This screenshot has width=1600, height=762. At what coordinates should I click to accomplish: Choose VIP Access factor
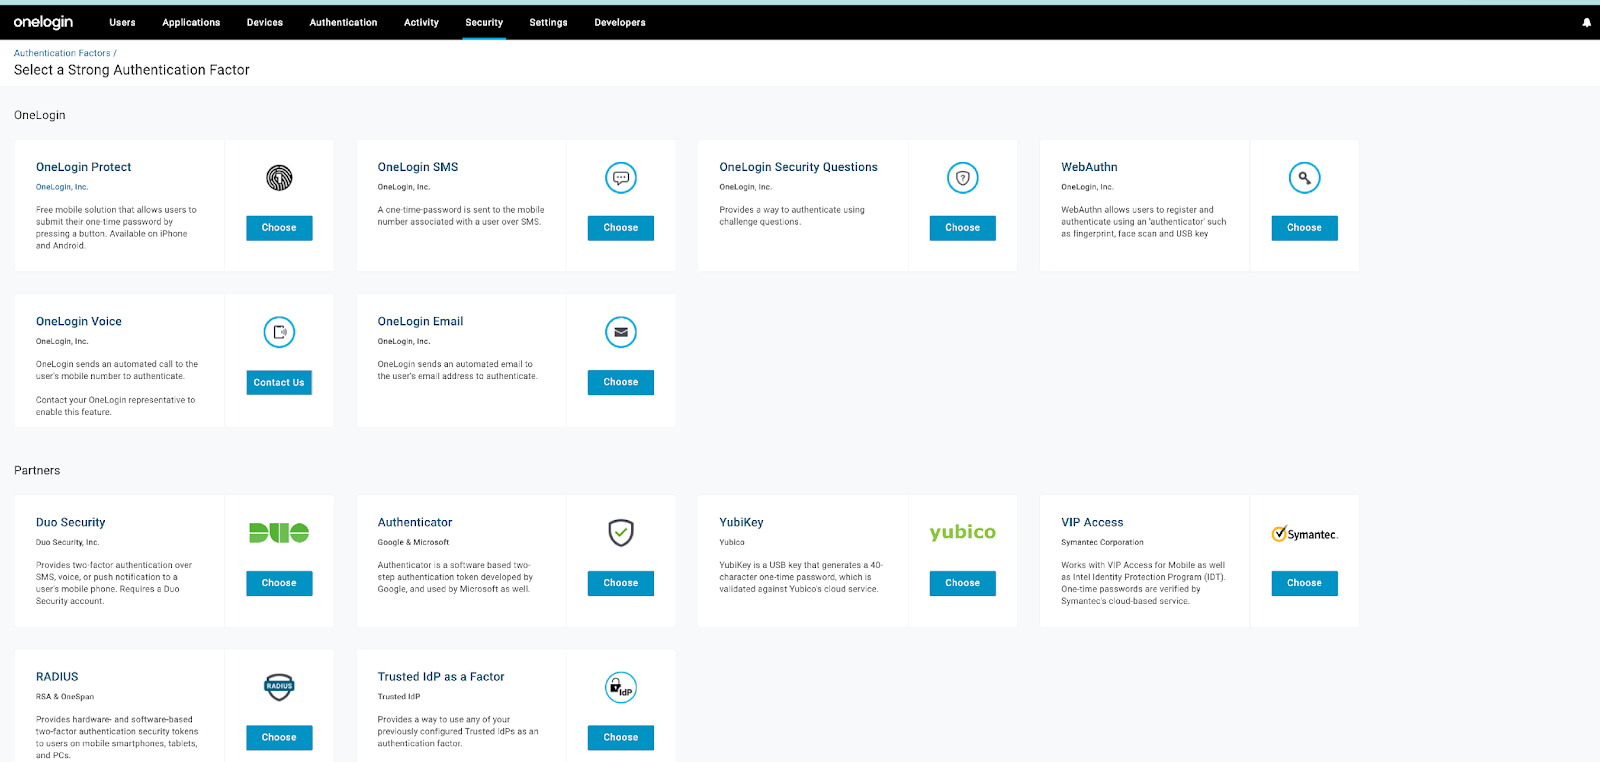tap(1305, 583)
